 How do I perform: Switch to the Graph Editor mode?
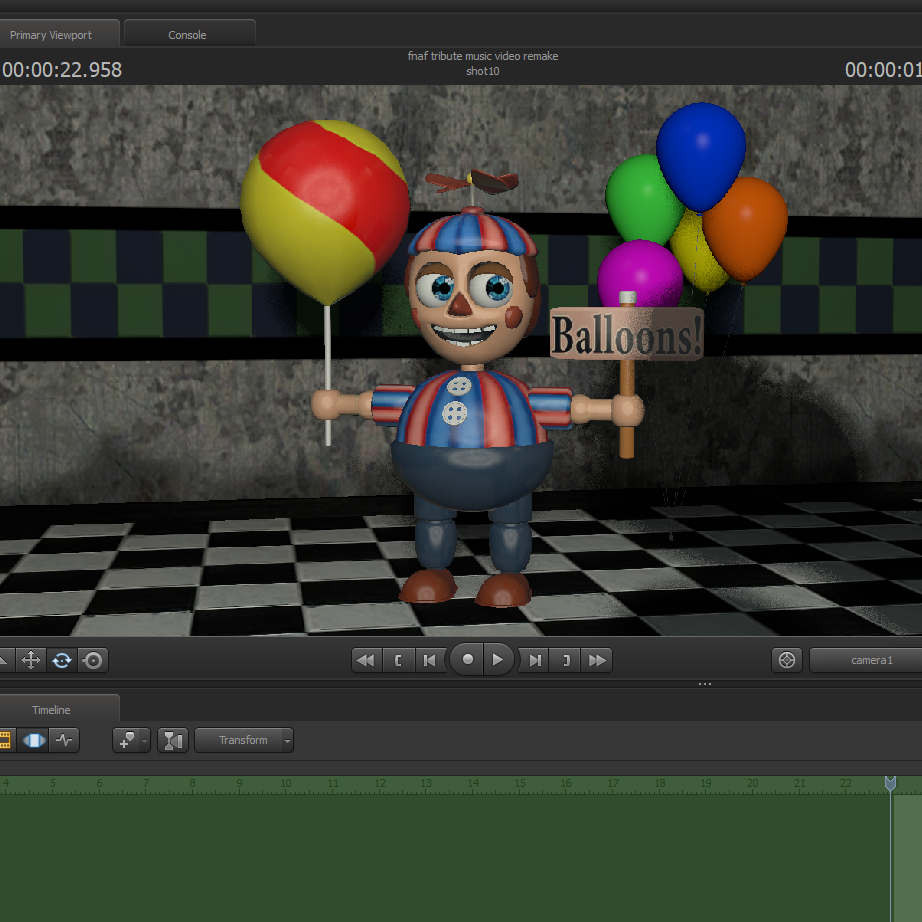[64, 741]
